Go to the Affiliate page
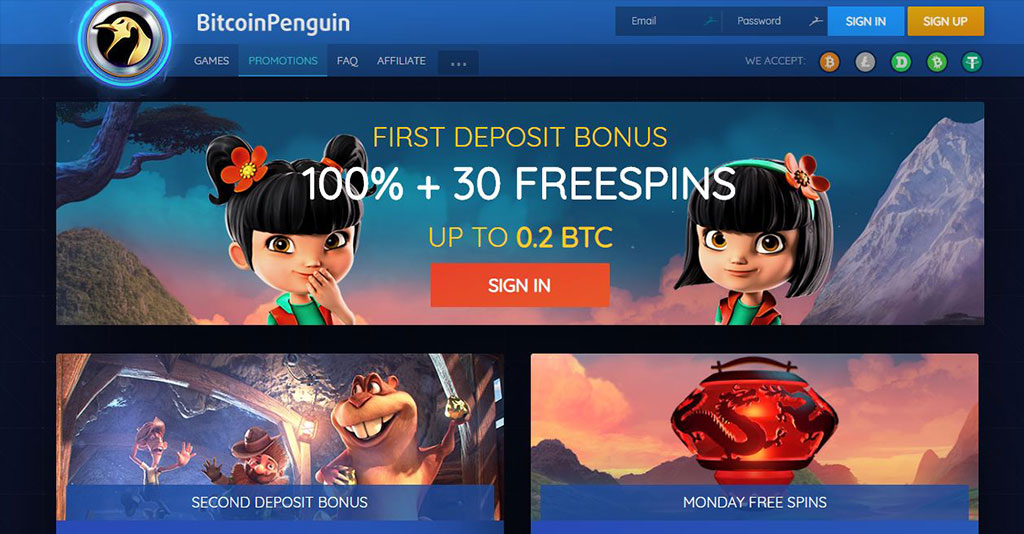This screenshot has height=534, width=1024. click(401, 61)
